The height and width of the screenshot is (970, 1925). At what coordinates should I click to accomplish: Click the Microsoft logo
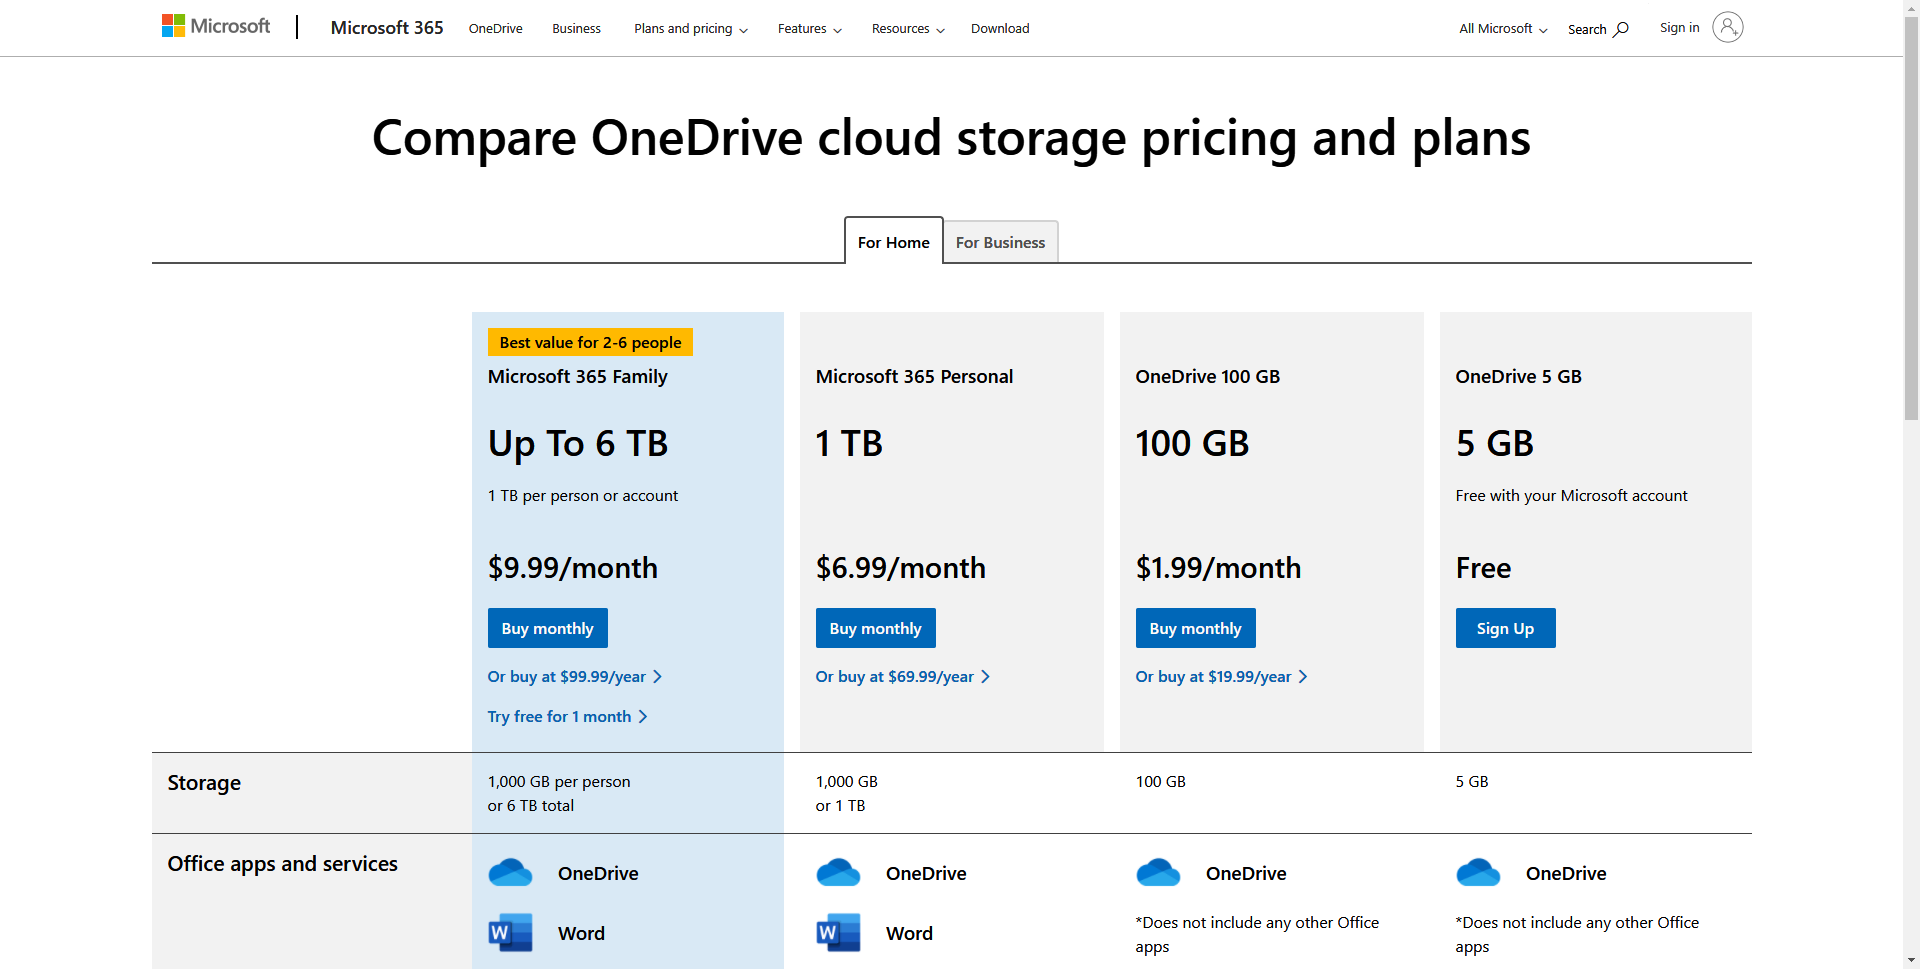point(216,26)
